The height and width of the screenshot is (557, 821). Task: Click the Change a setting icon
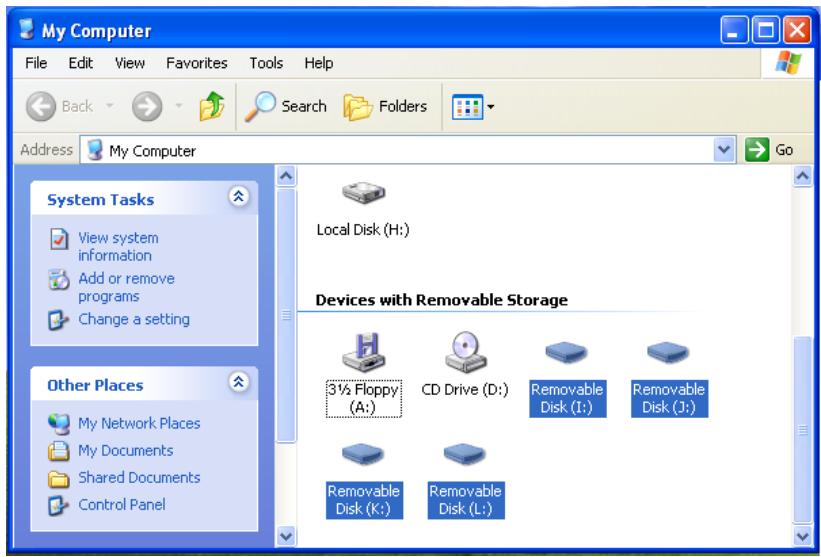[x=58, y=320]
